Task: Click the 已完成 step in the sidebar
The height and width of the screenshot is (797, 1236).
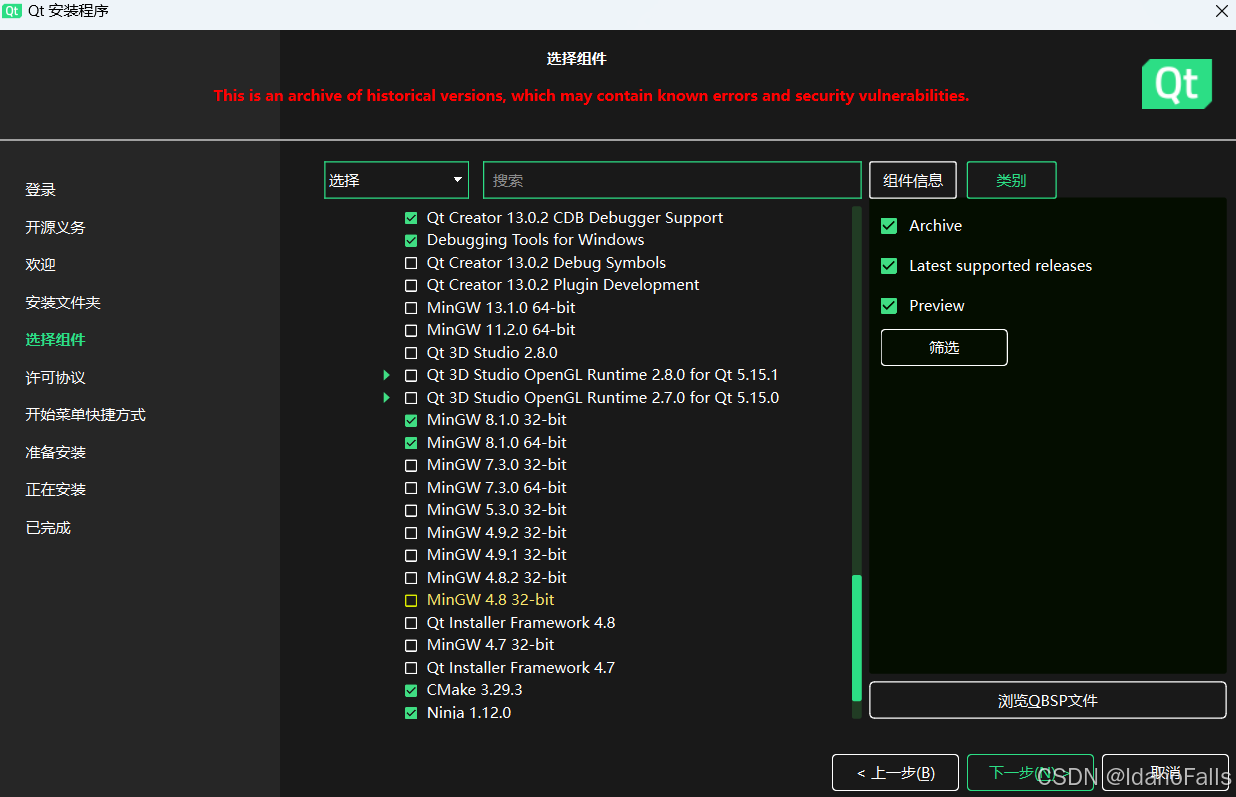Action: [x=48, y=528]
